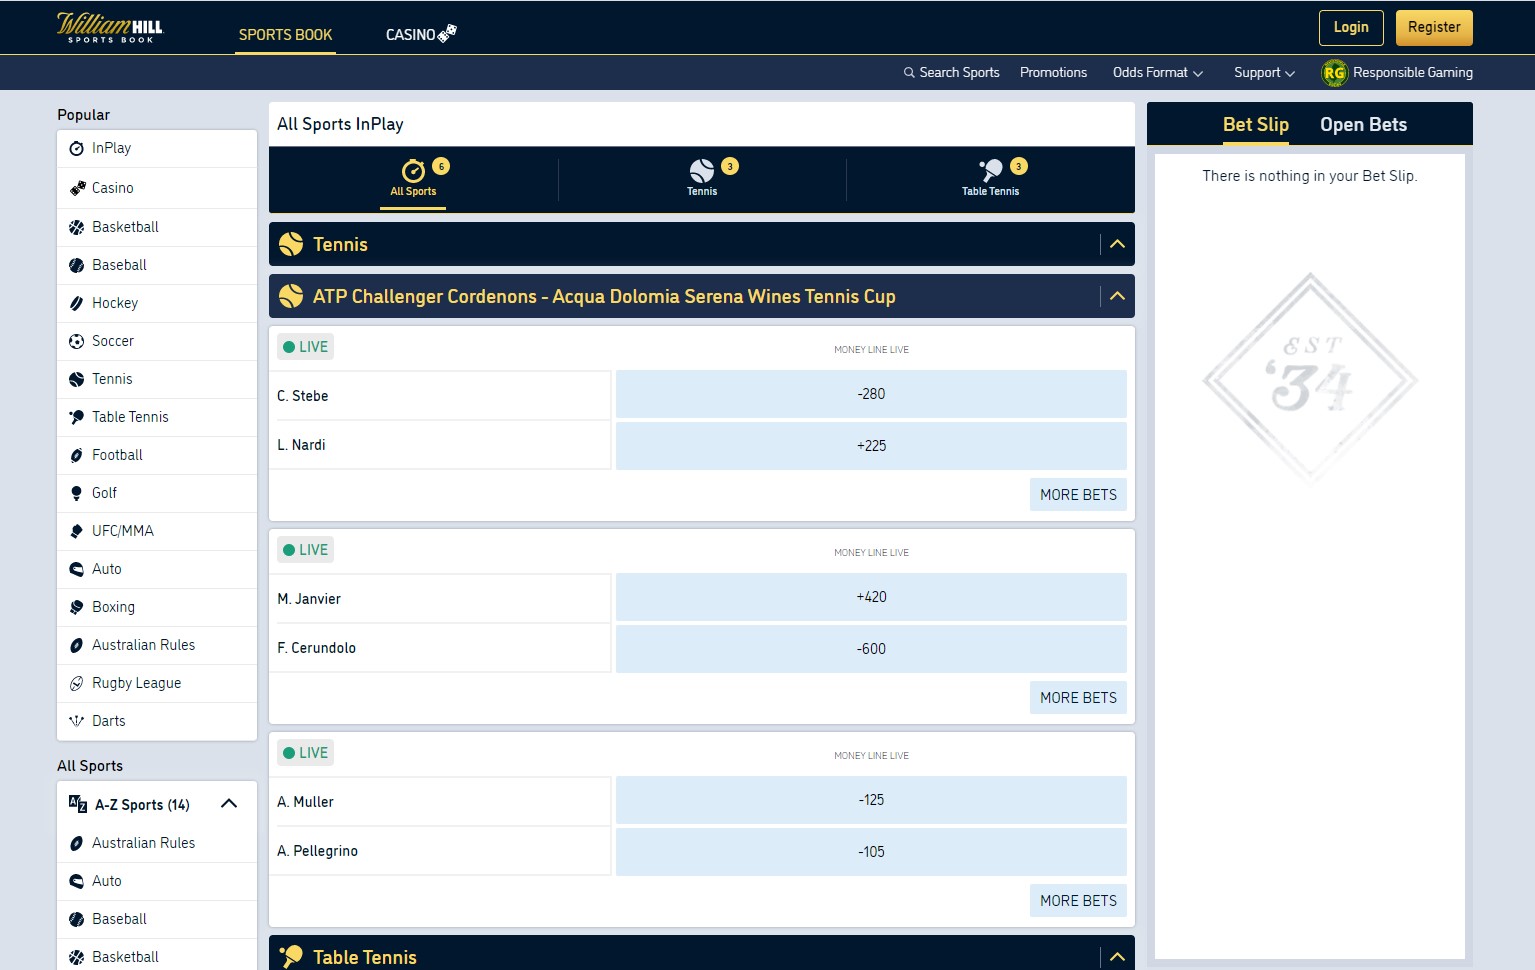Click the F. Cerundolo player name
The height and width of the screenshot is (970, 1535).
pyautogui.click(x=317, y=648)
